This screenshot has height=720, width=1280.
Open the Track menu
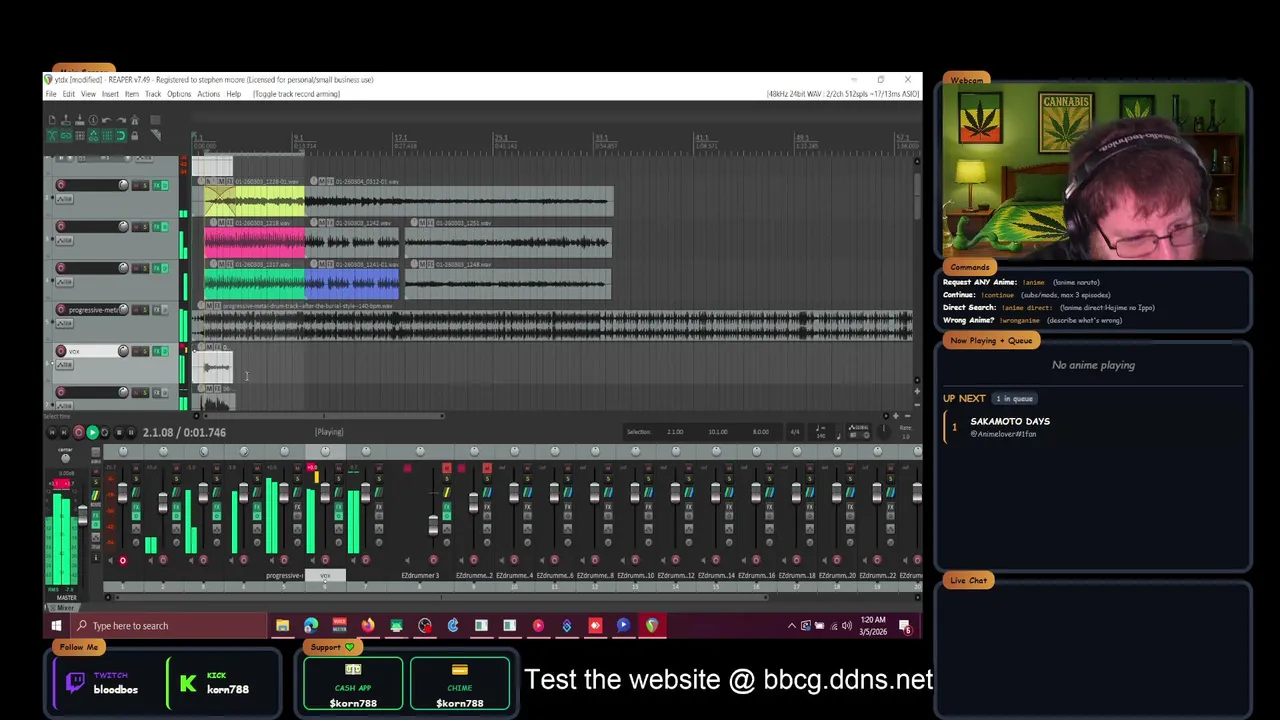point(153,94)
